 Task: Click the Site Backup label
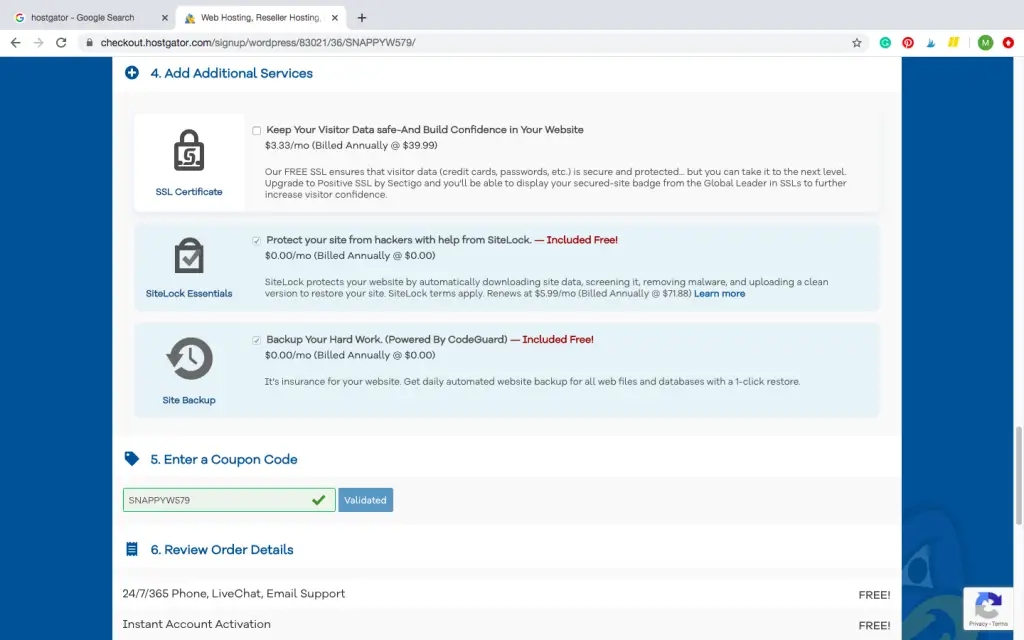(189, 400)
